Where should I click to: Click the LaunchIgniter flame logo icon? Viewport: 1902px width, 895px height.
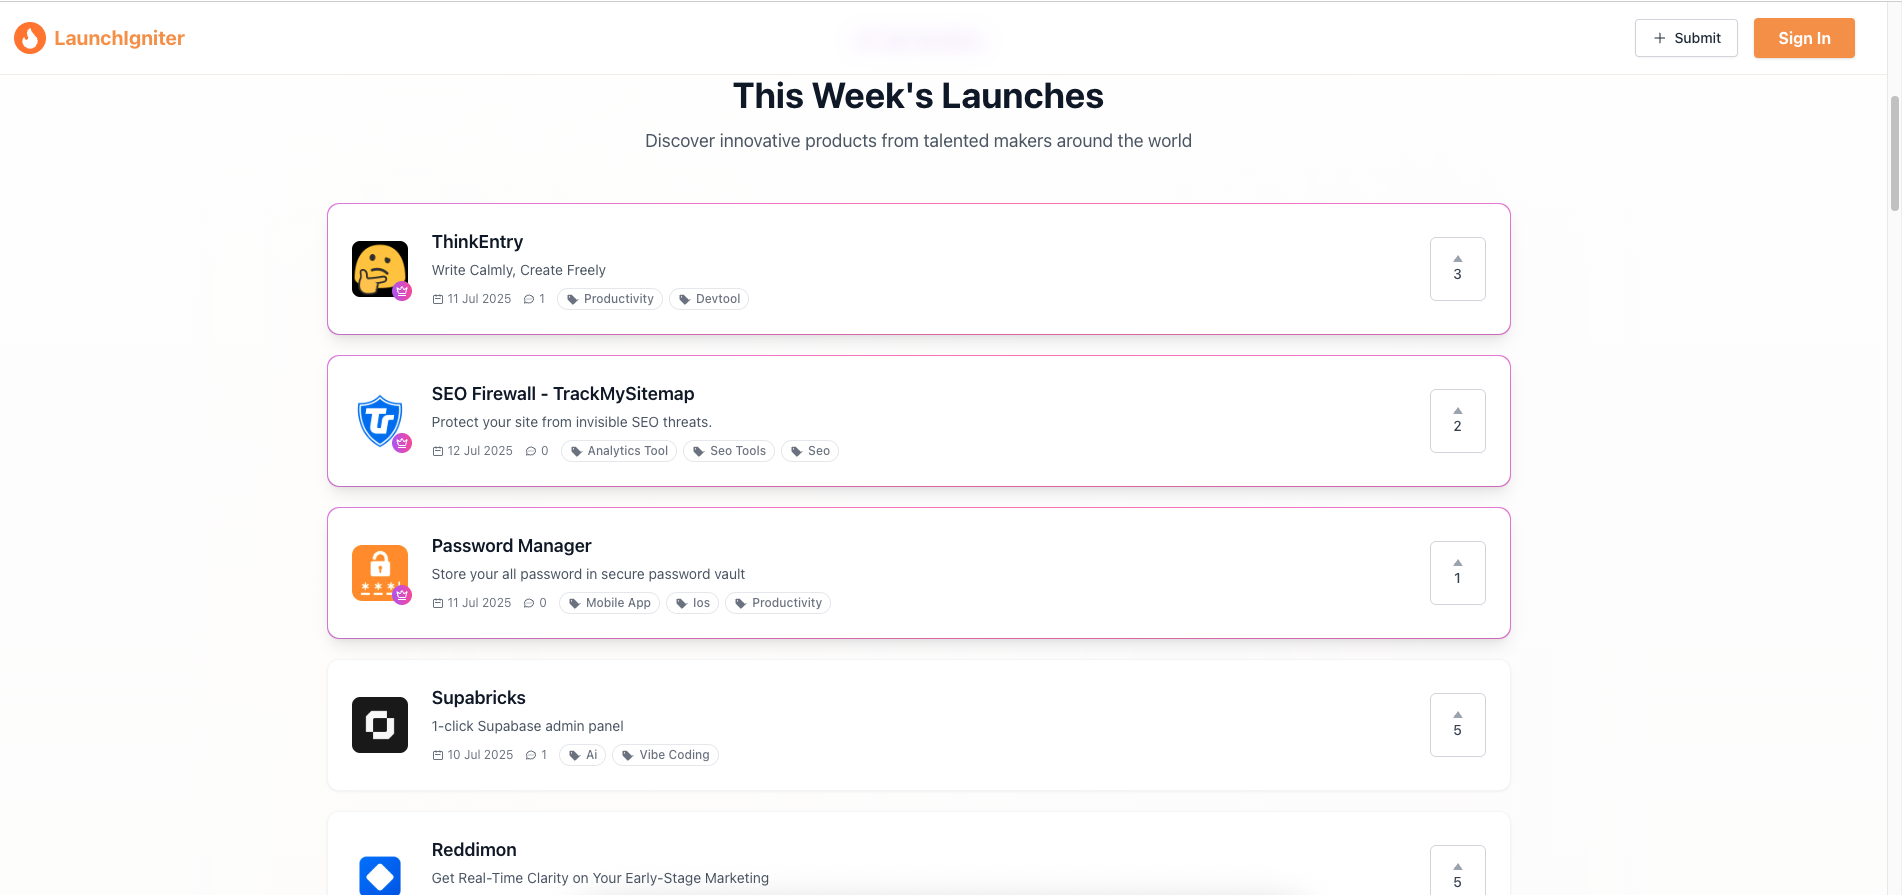[30, 37]
